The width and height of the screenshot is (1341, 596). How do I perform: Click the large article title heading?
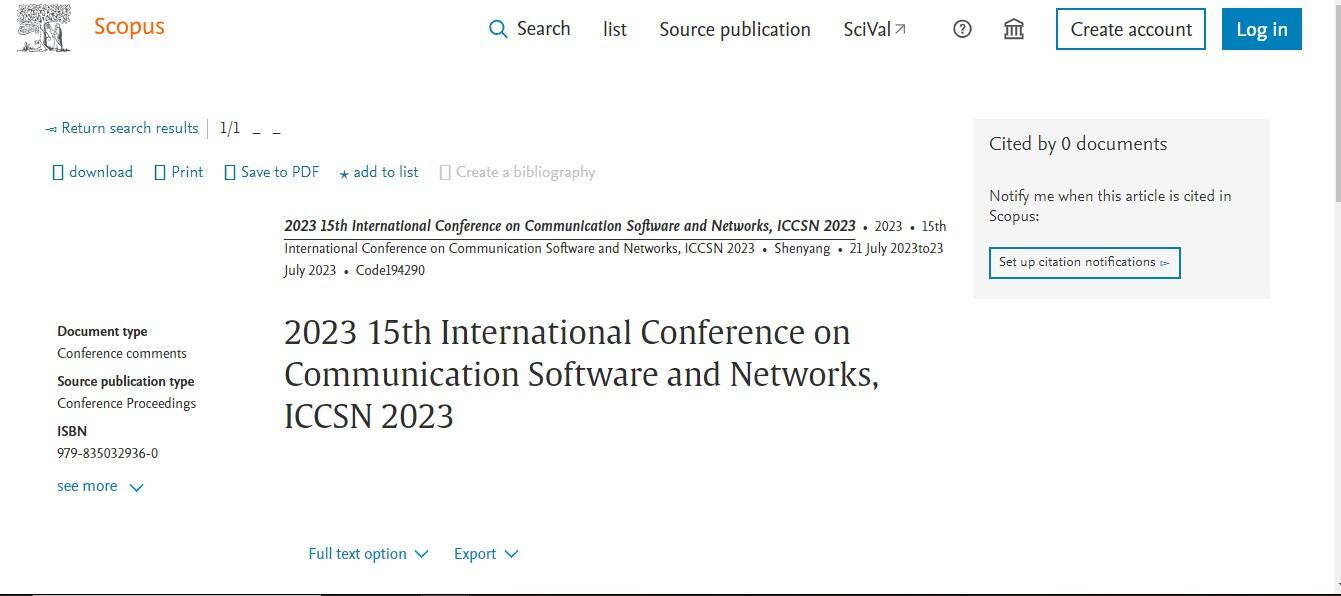pos(581,374)
